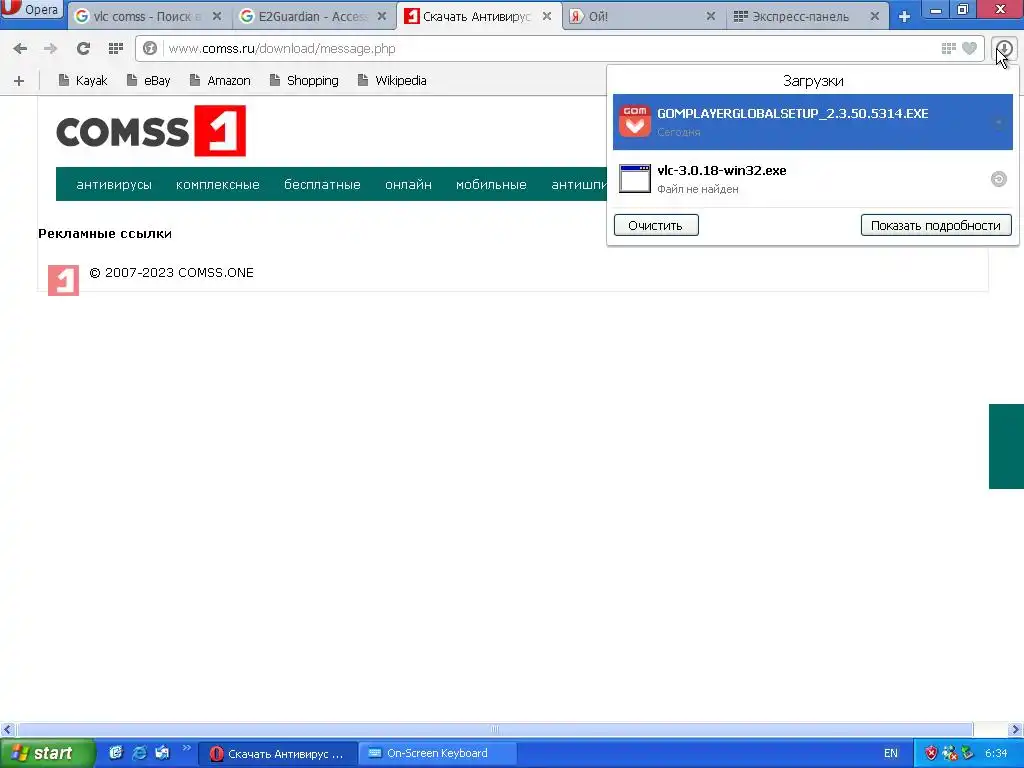
Task: Click the plus to add a bookmark
Action: pos(19,81)
